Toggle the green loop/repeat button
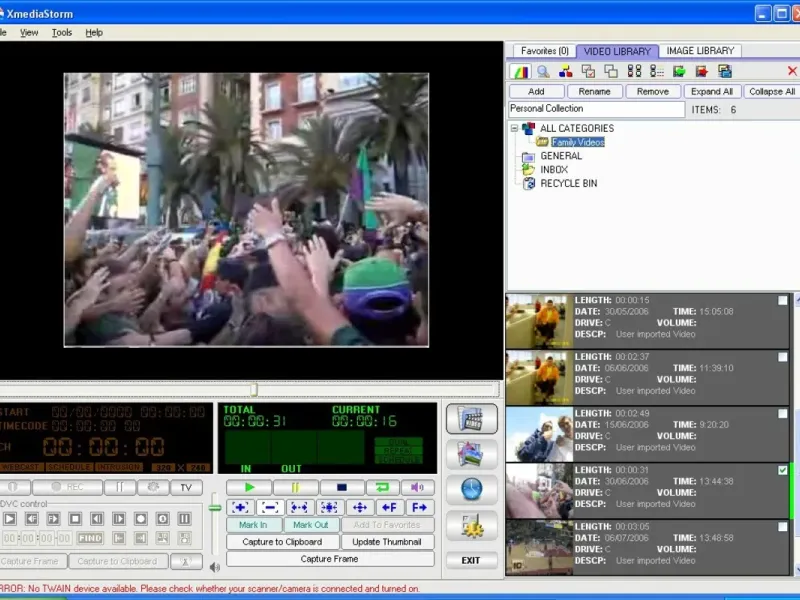 click(x=382, y=488)
